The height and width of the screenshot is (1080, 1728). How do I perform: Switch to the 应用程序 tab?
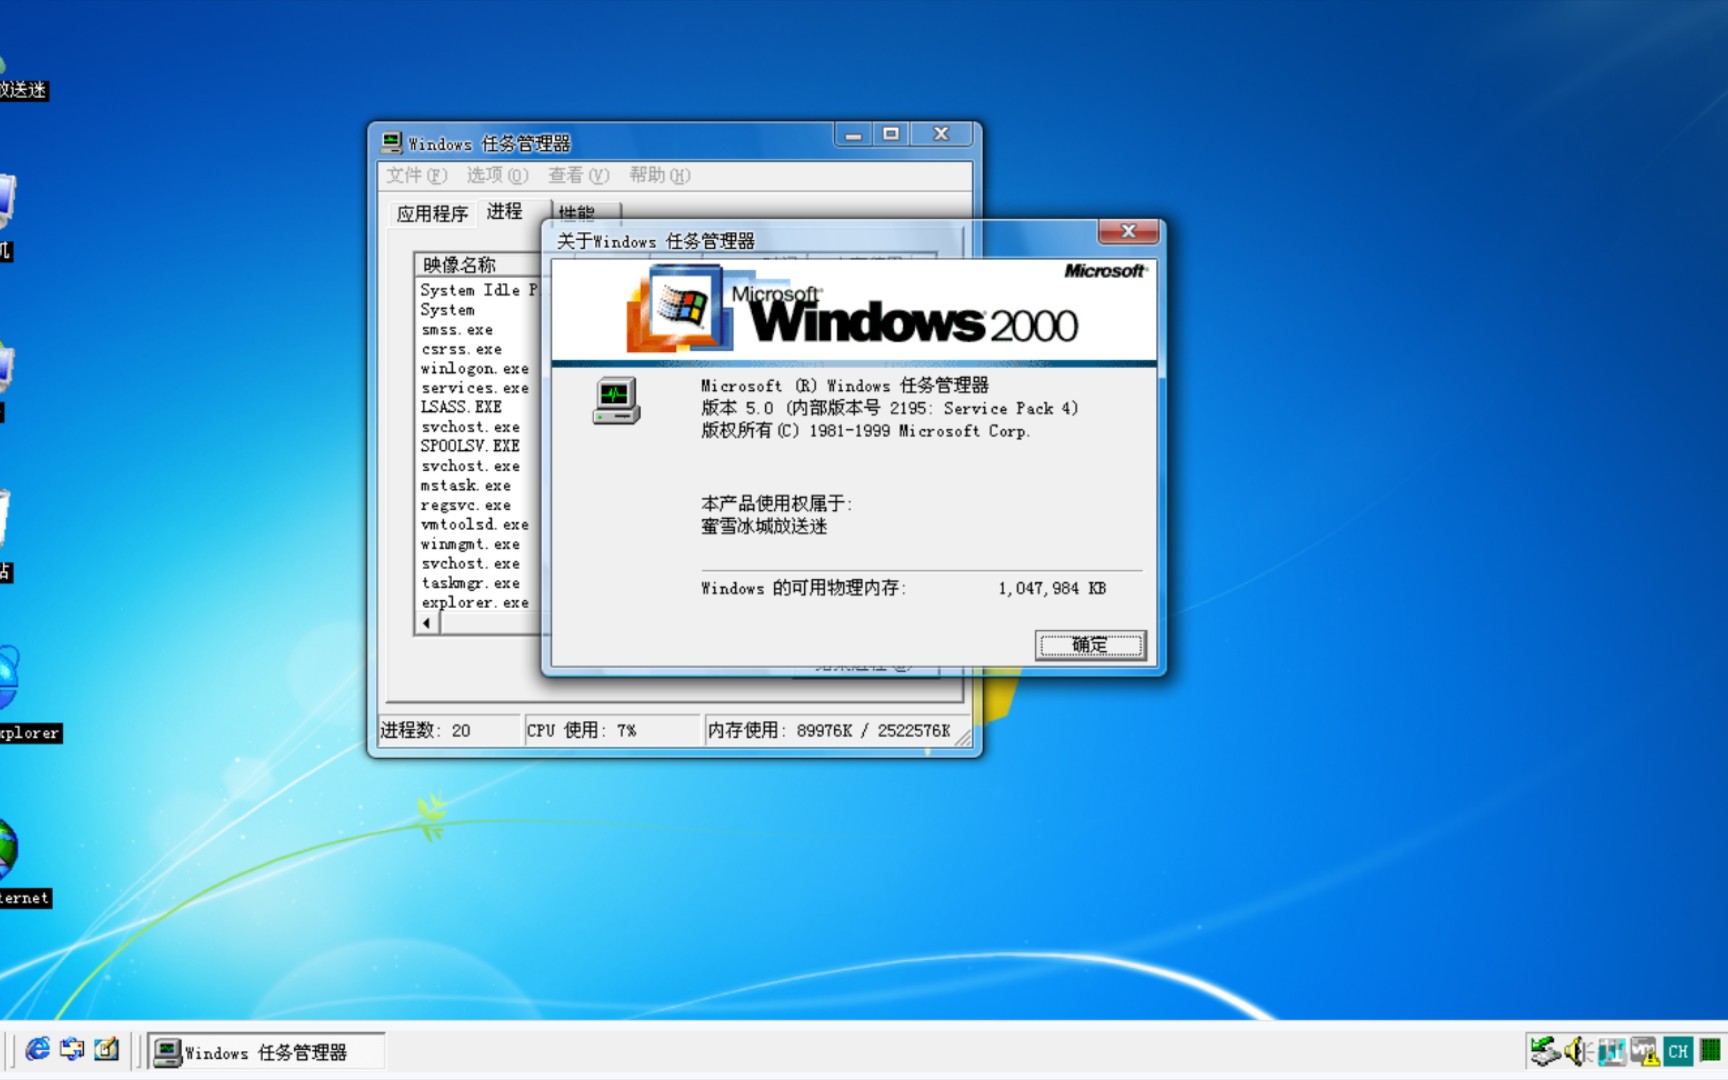[x=432, y=213]
